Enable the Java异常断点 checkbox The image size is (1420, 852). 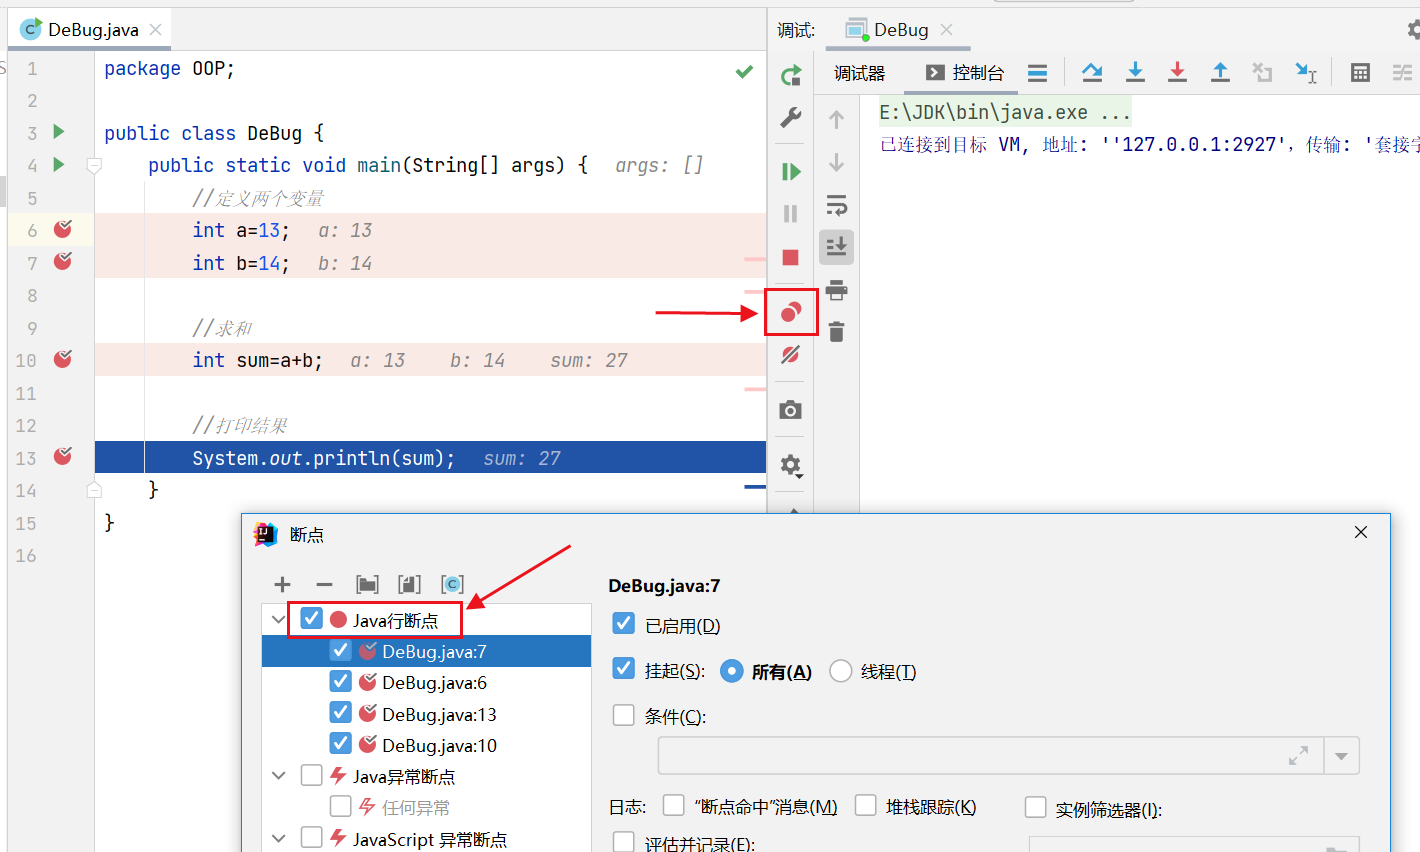[x=312, y=775]
